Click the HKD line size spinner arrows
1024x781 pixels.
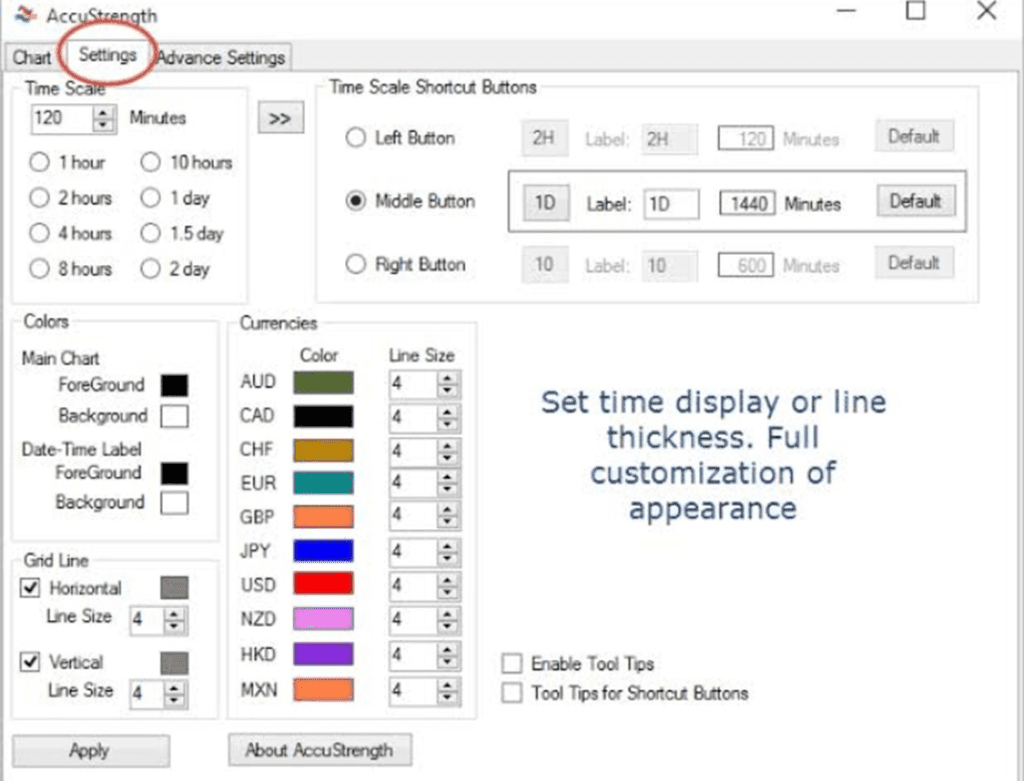click(x=447, y=655)
